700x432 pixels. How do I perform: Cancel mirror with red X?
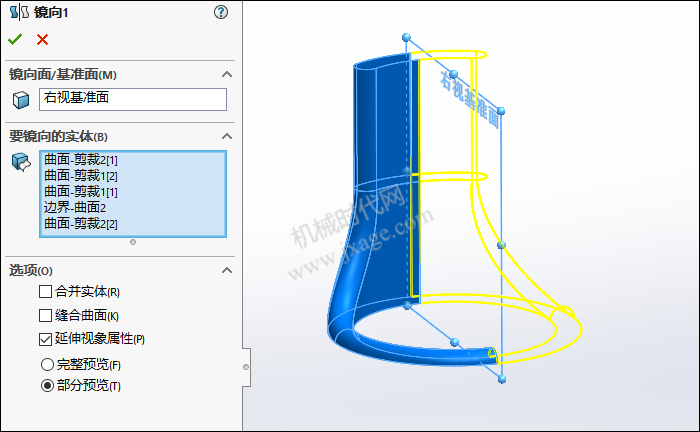(x=42, y=40)
